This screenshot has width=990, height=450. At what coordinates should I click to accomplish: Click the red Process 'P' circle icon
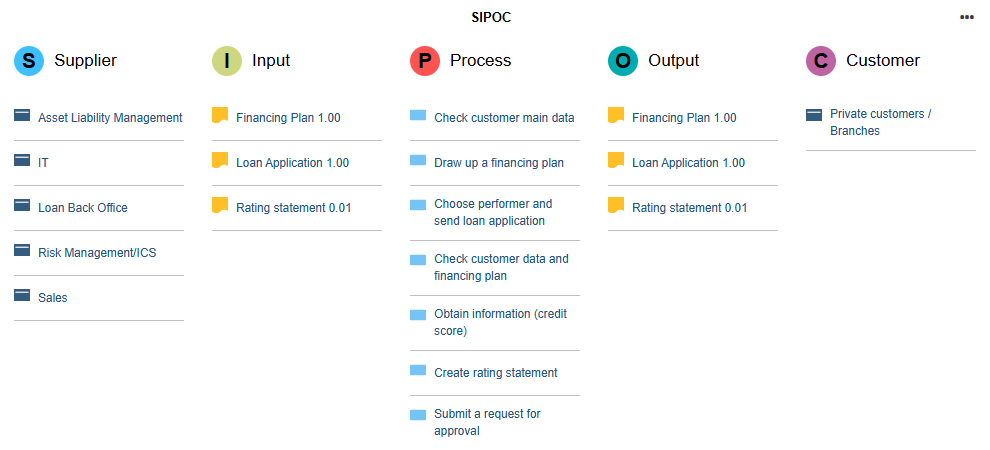coord(425,61)
